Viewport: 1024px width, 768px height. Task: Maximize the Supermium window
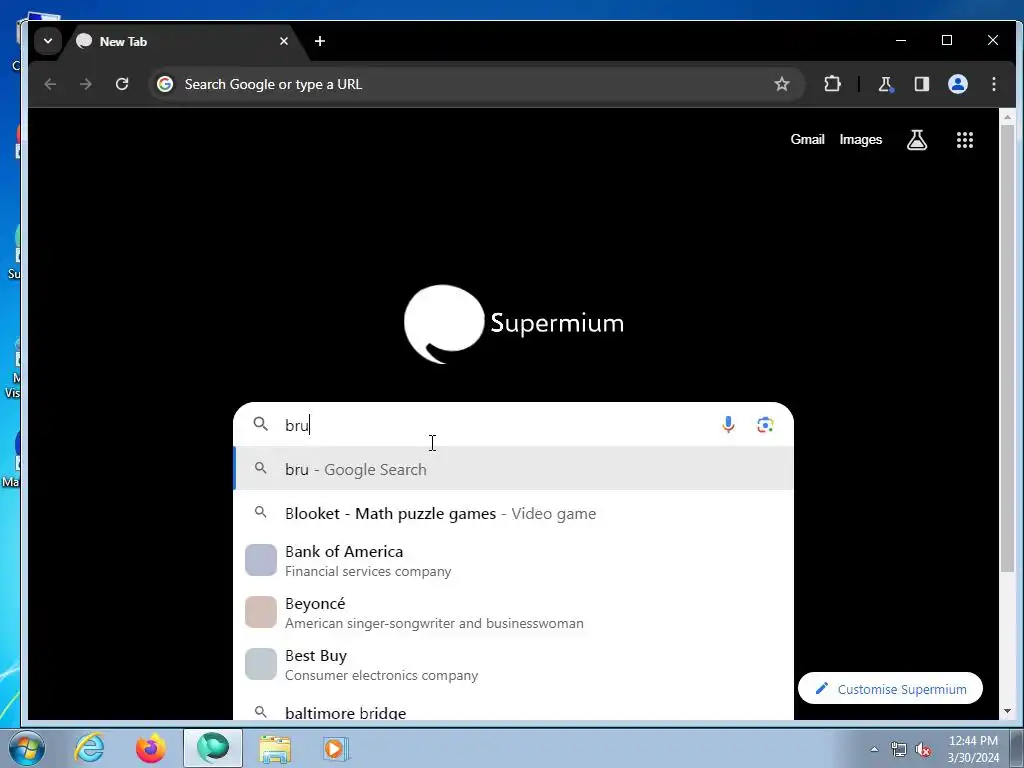click(947, 40)
